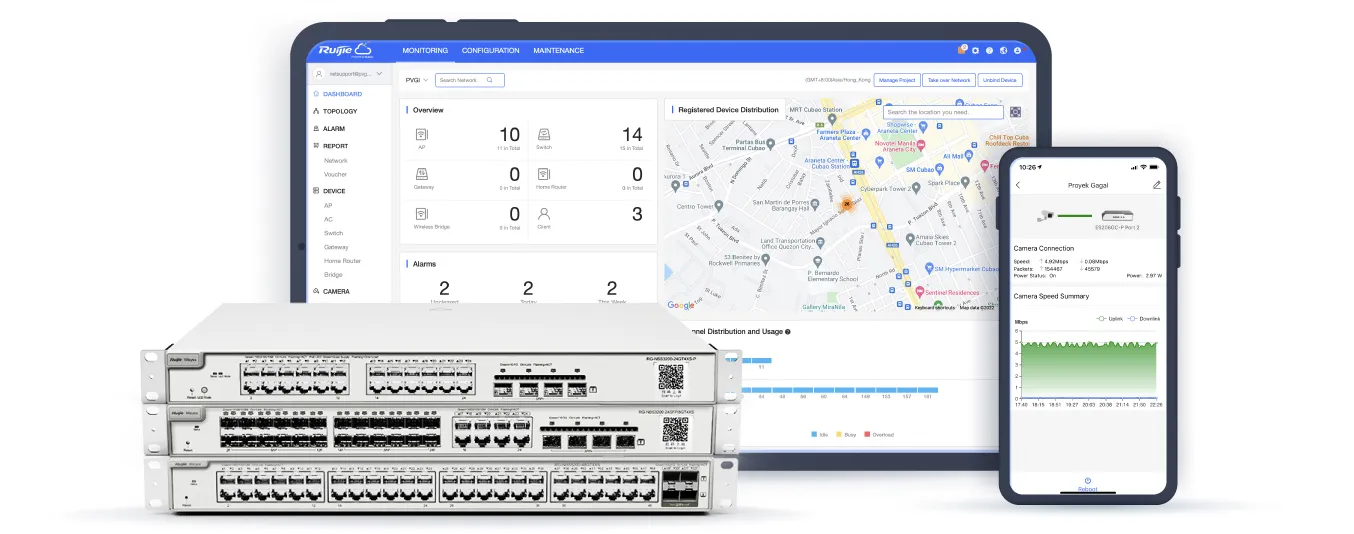Open the notifications icon with badge
The image size is (1354, 534).
pyautogui.click(x=962, y=50)
